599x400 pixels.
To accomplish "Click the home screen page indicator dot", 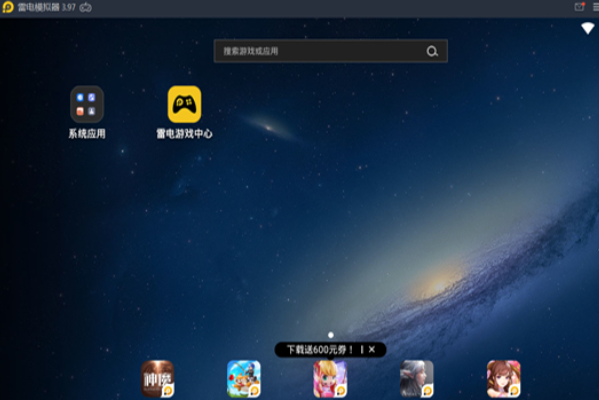I will (x=331, y=335).
